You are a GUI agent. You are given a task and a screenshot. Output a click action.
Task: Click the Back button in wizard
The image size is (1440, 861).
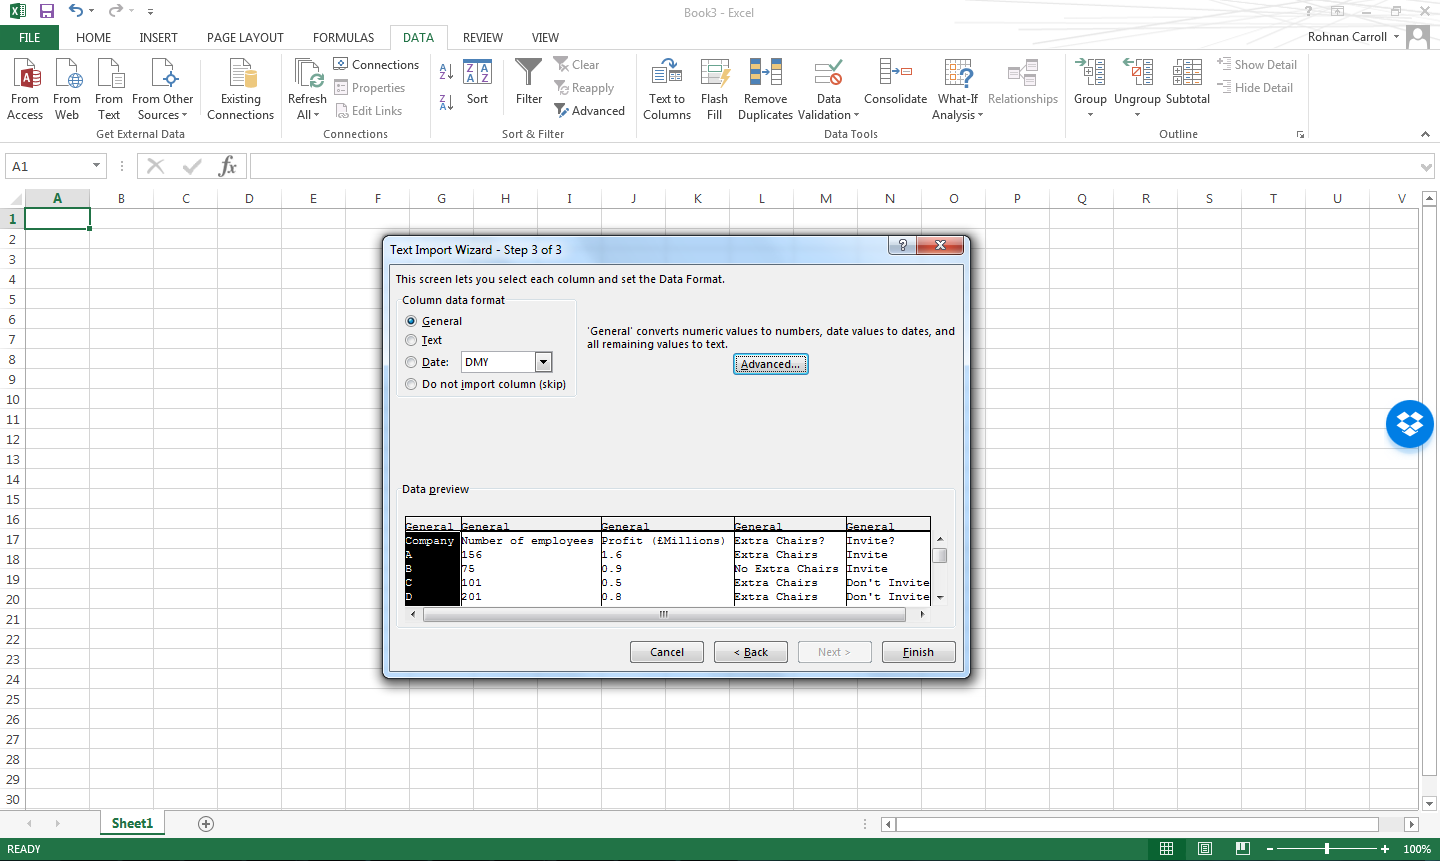tap(751, 652)
